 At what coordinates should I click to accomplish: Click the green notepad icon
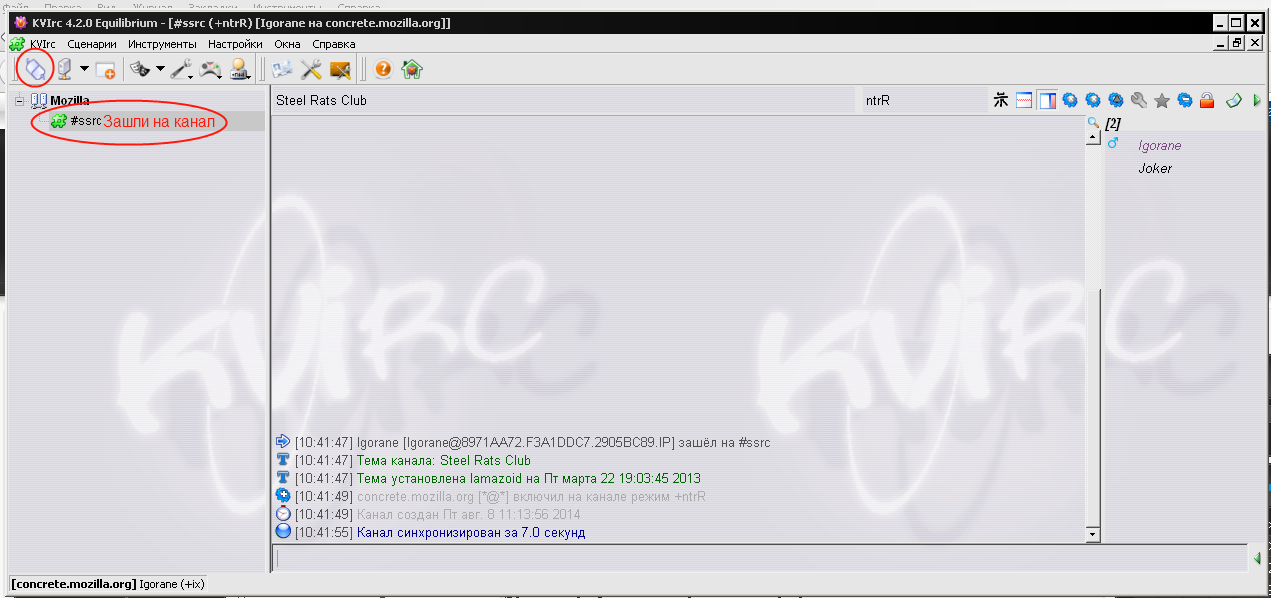[x=1234, y=100]
